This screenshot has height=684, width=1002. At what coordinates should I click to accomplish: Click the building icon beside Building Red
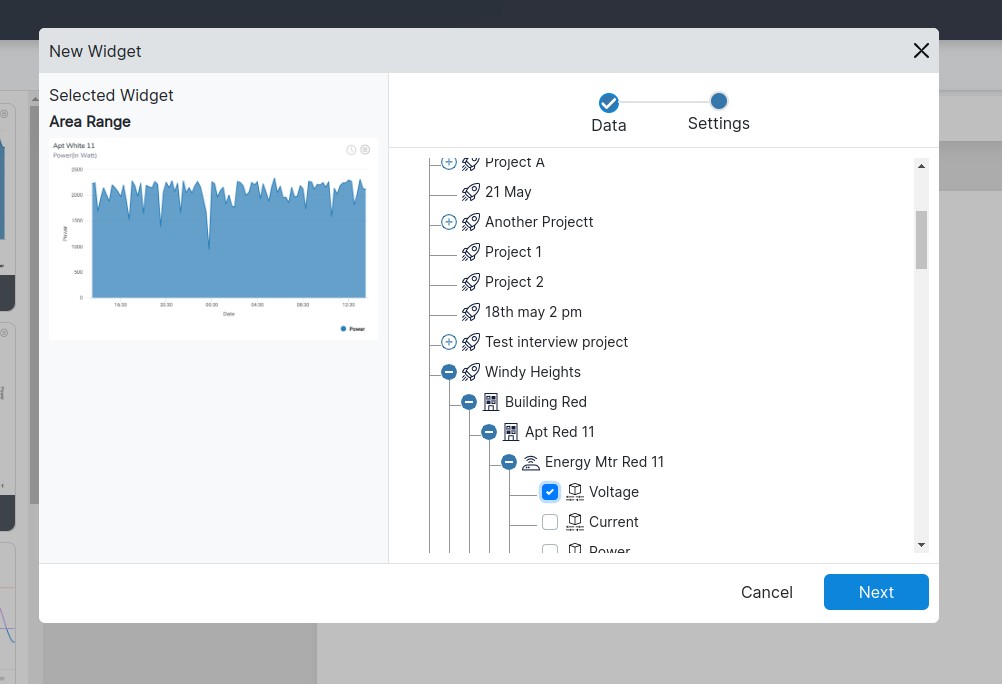(490, 402)
